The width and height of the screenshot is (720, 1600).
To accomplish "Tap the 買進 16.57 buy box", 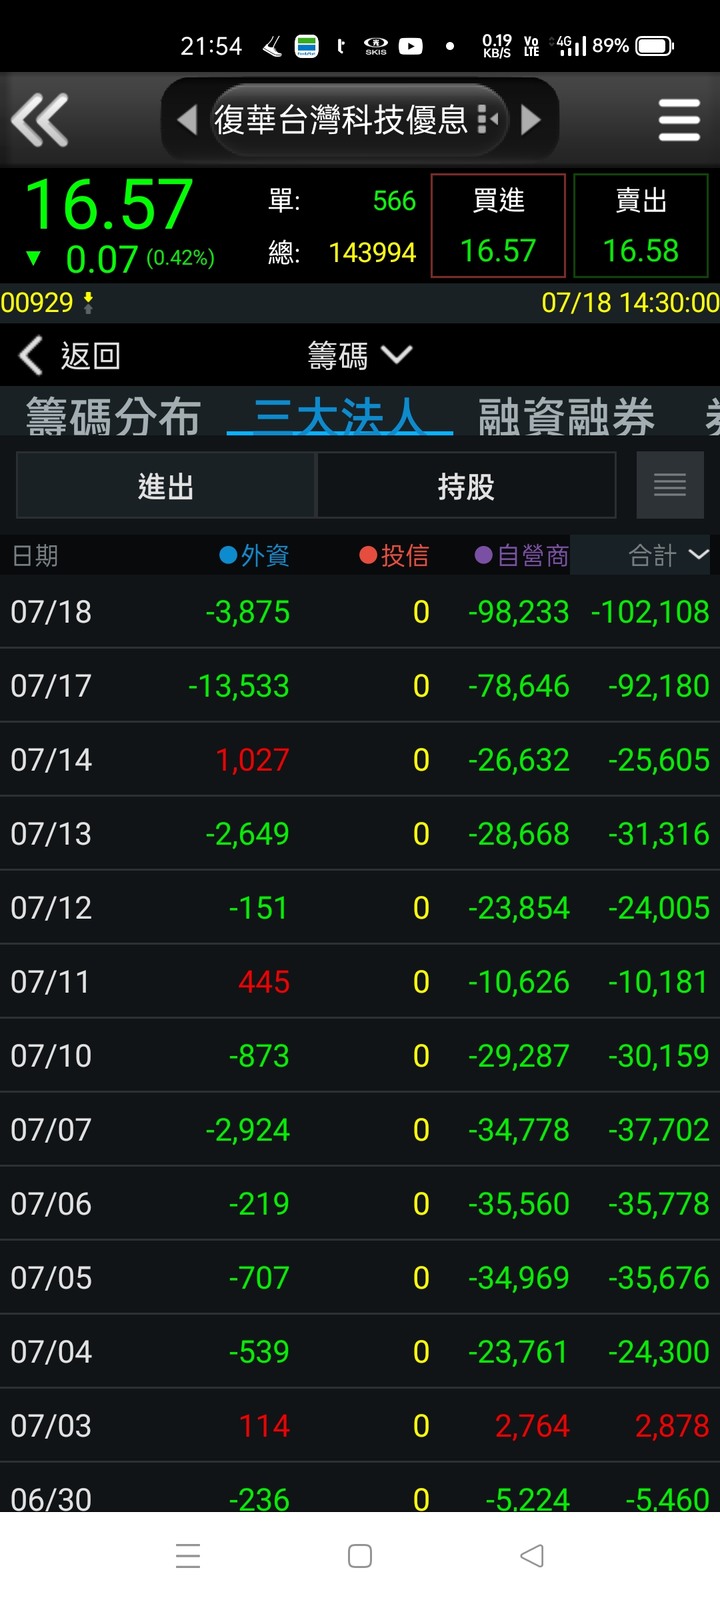I will (x=498, y=225).
